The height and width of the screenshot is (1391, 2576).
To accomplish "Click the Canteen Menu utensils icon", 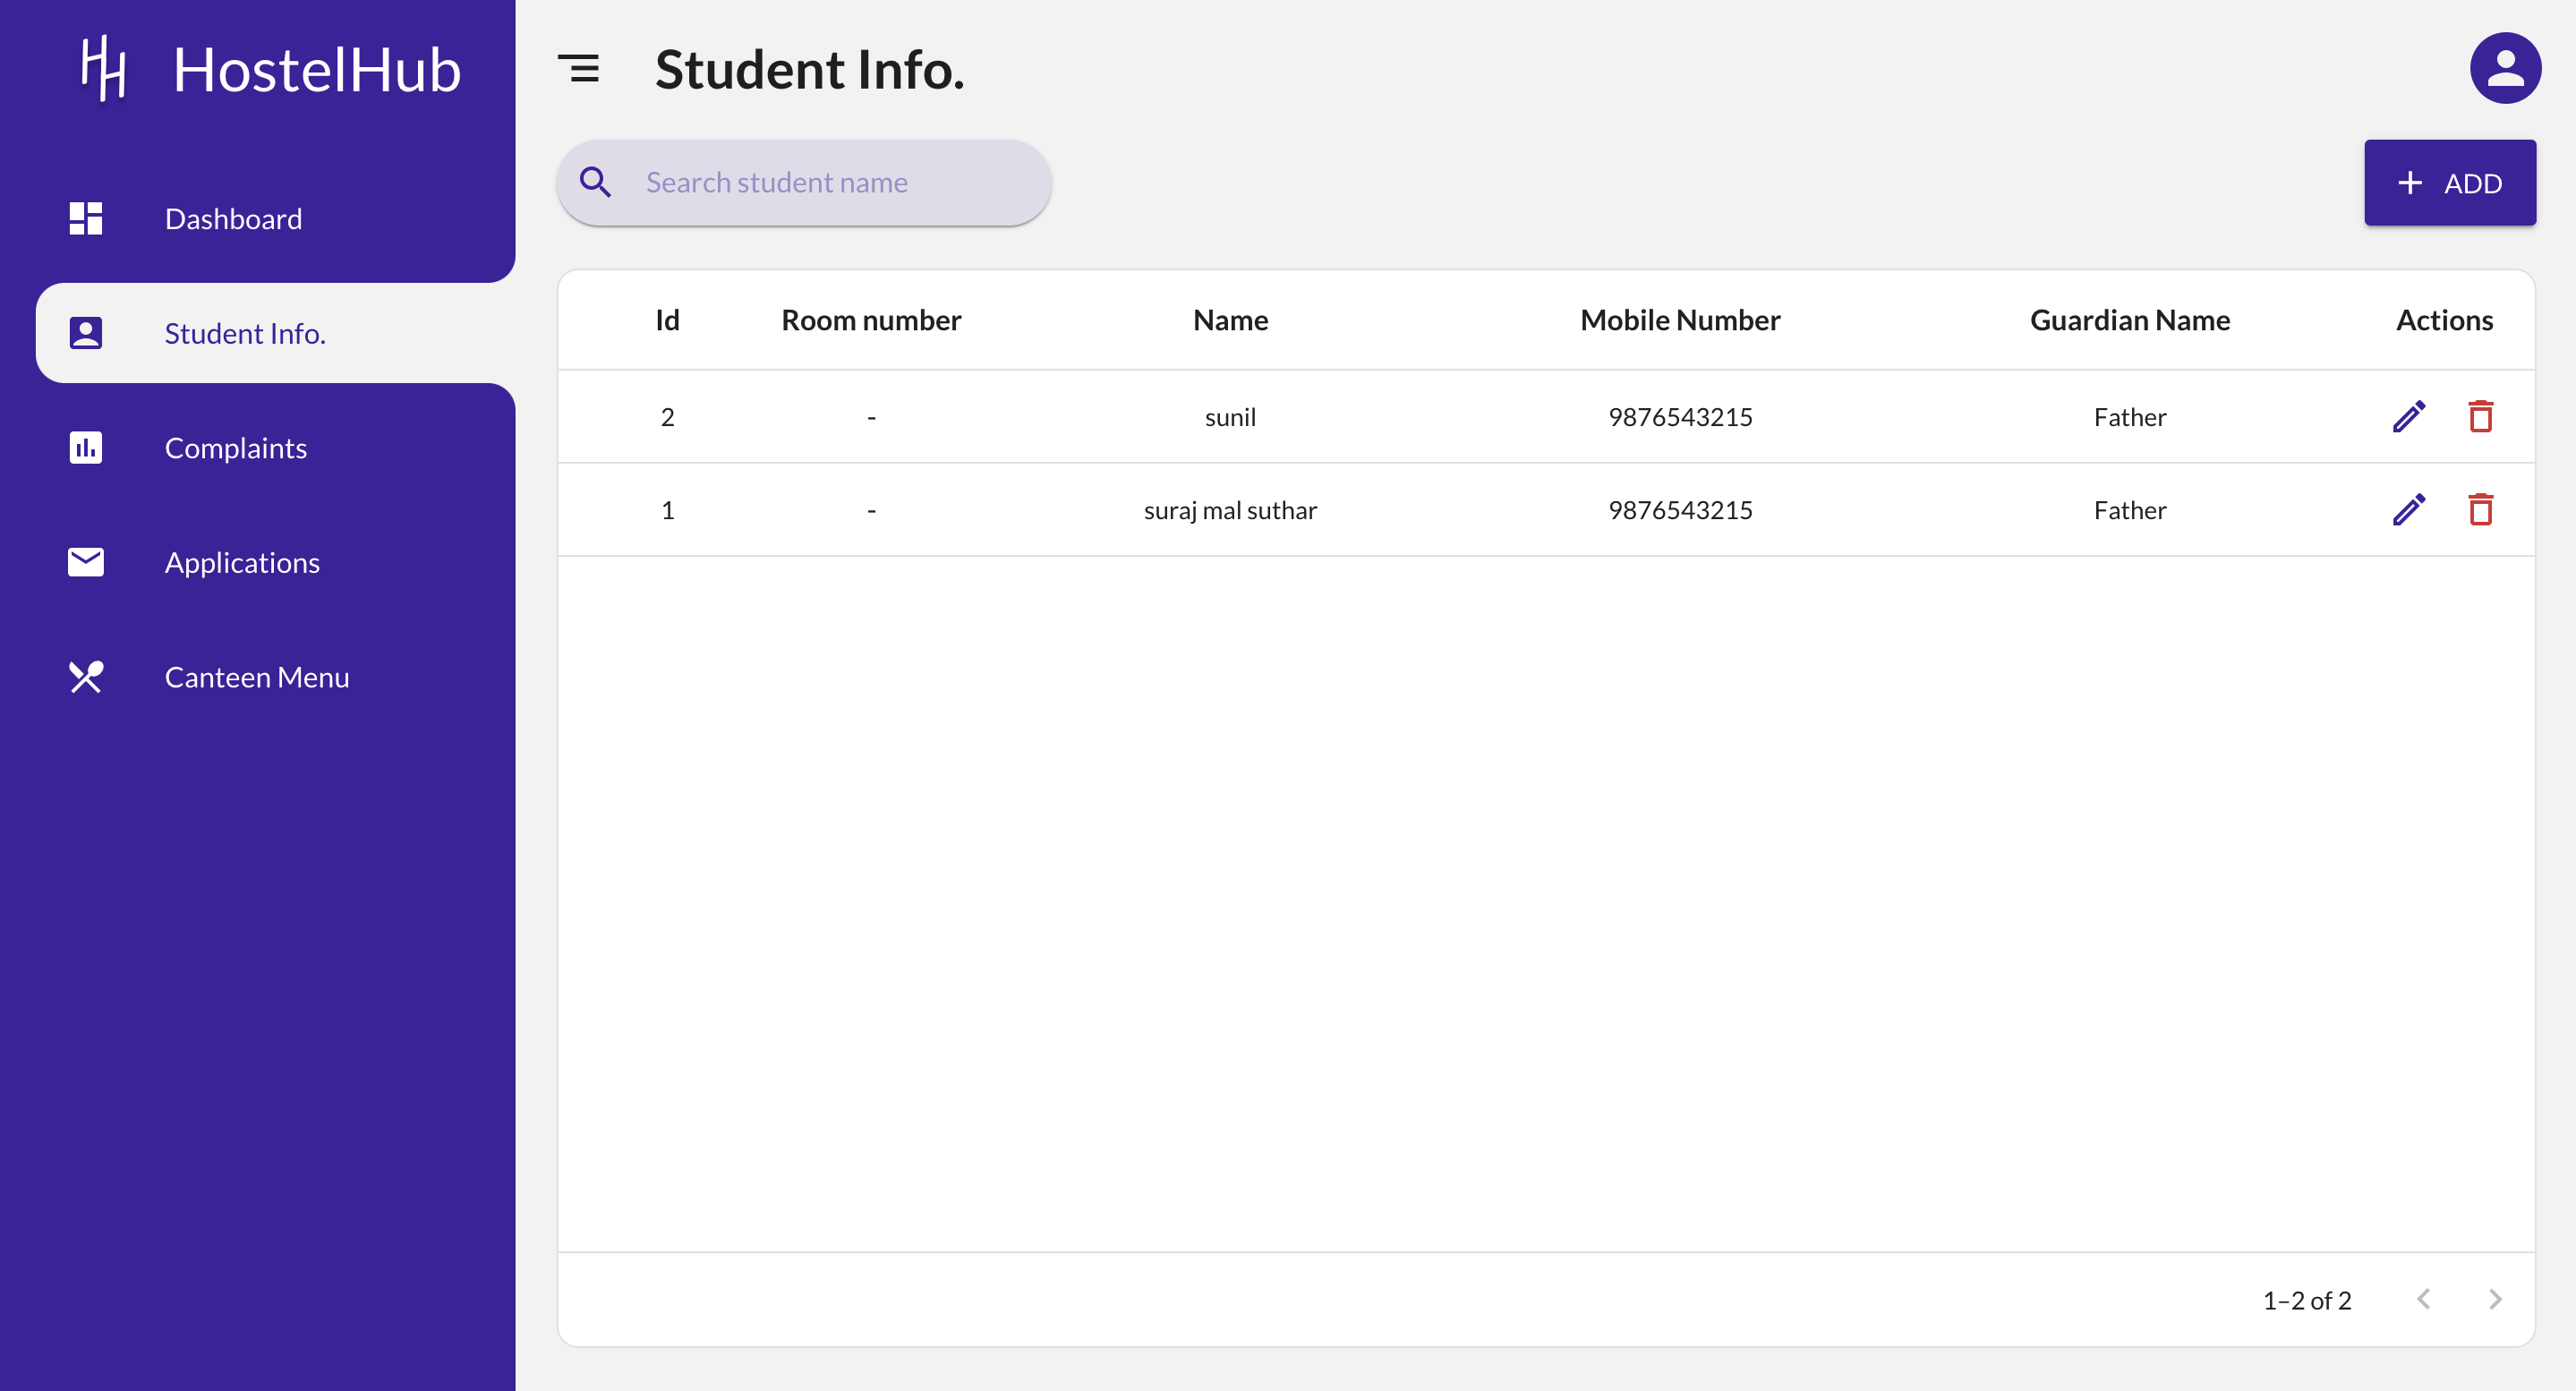I will click(86, 677).
